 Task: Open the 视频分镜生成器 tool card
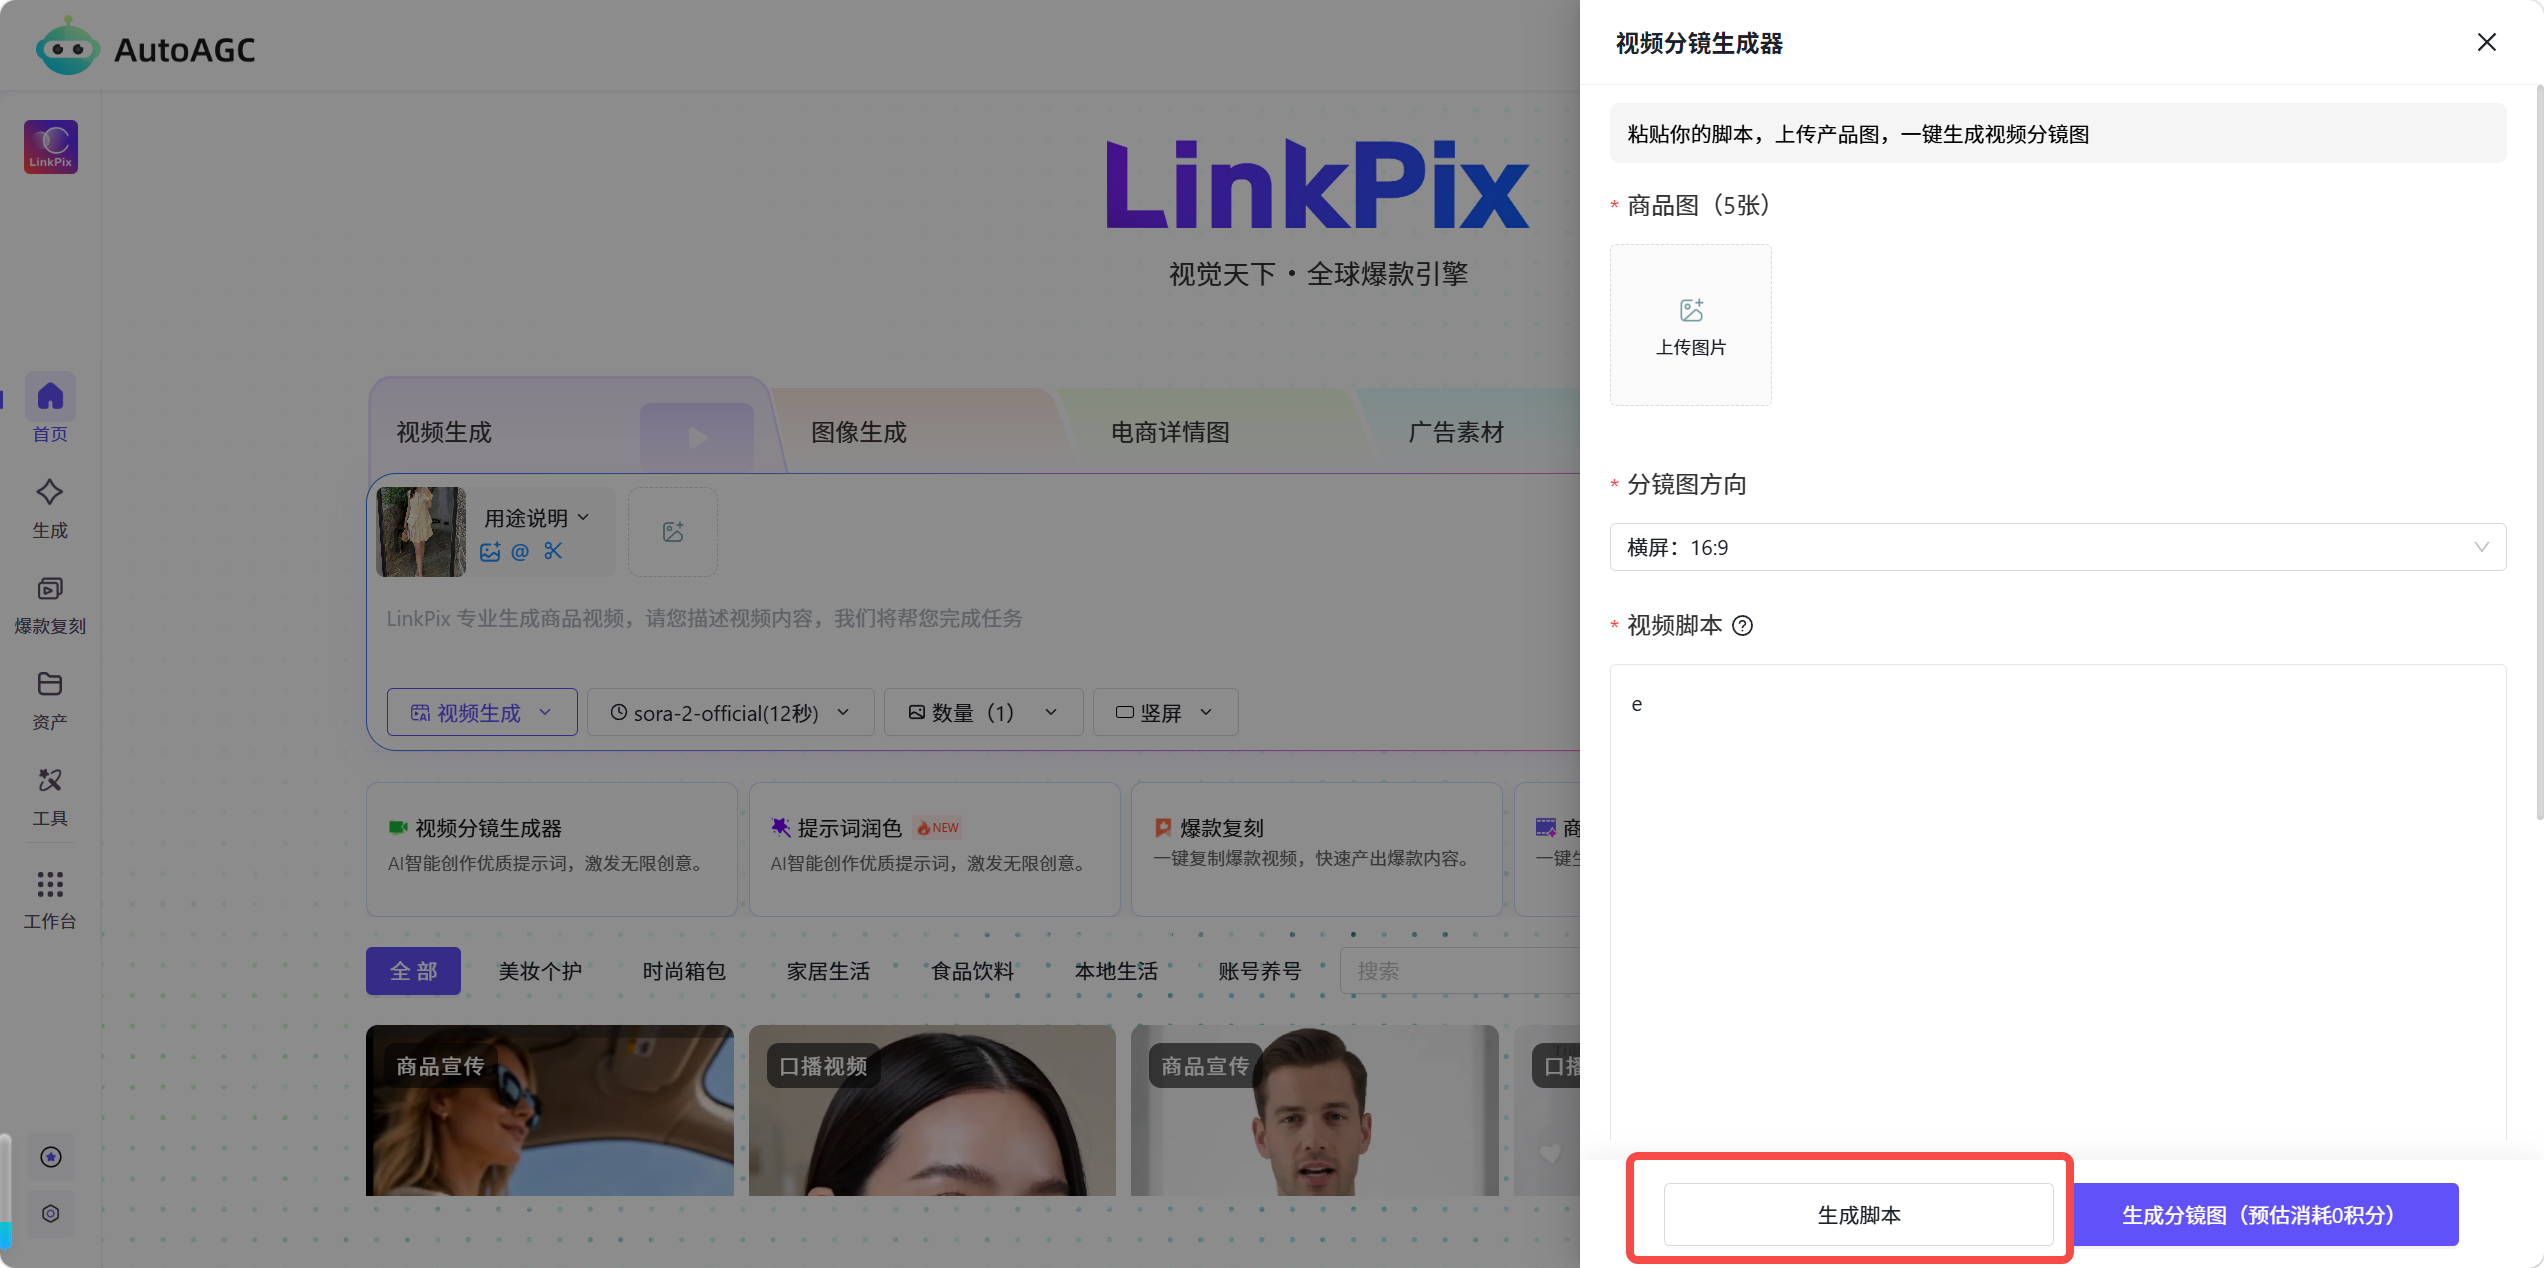pos(551,849)
